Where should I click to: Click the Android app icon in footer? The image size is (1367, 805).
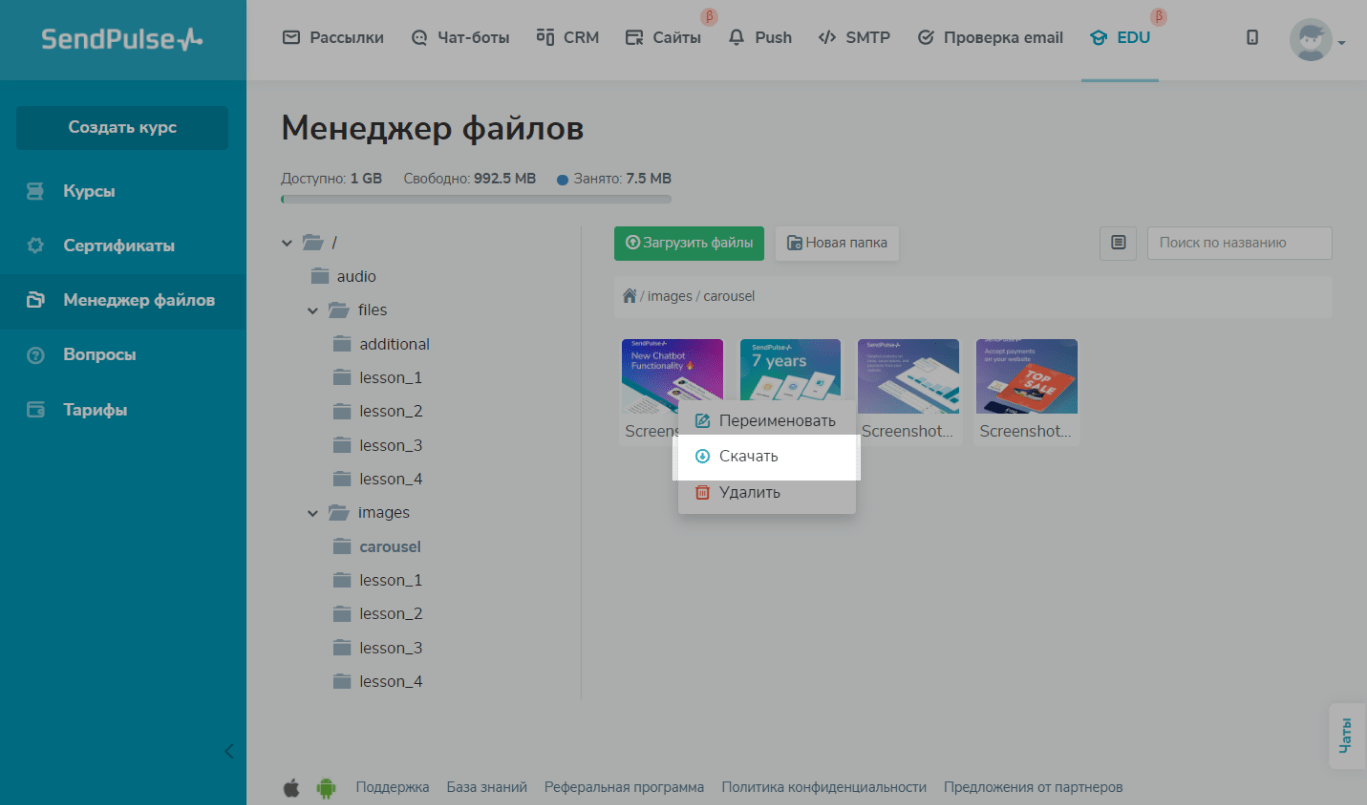326,788
